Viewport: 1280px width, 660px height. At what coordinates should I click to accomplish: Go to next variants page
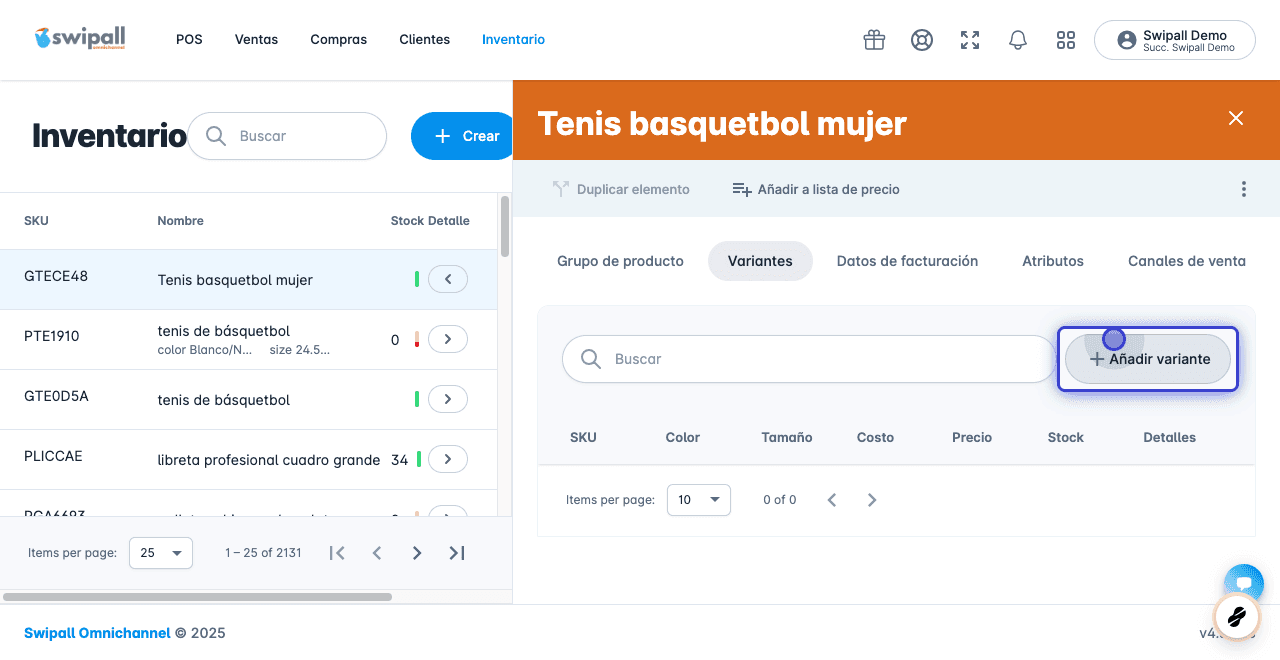coord(872,500)
